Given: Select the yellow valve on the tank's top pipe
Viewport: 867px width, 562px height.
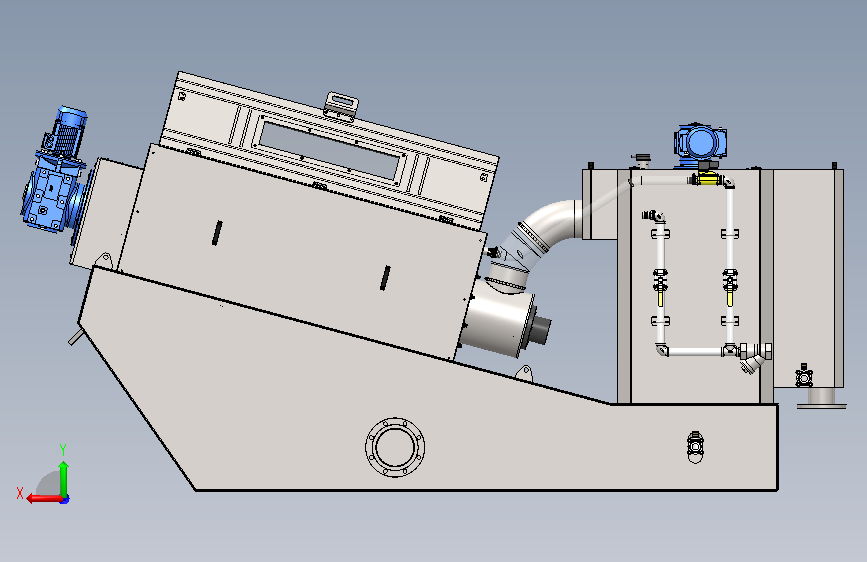Looking at the screenshot, I should coord(707,179).
